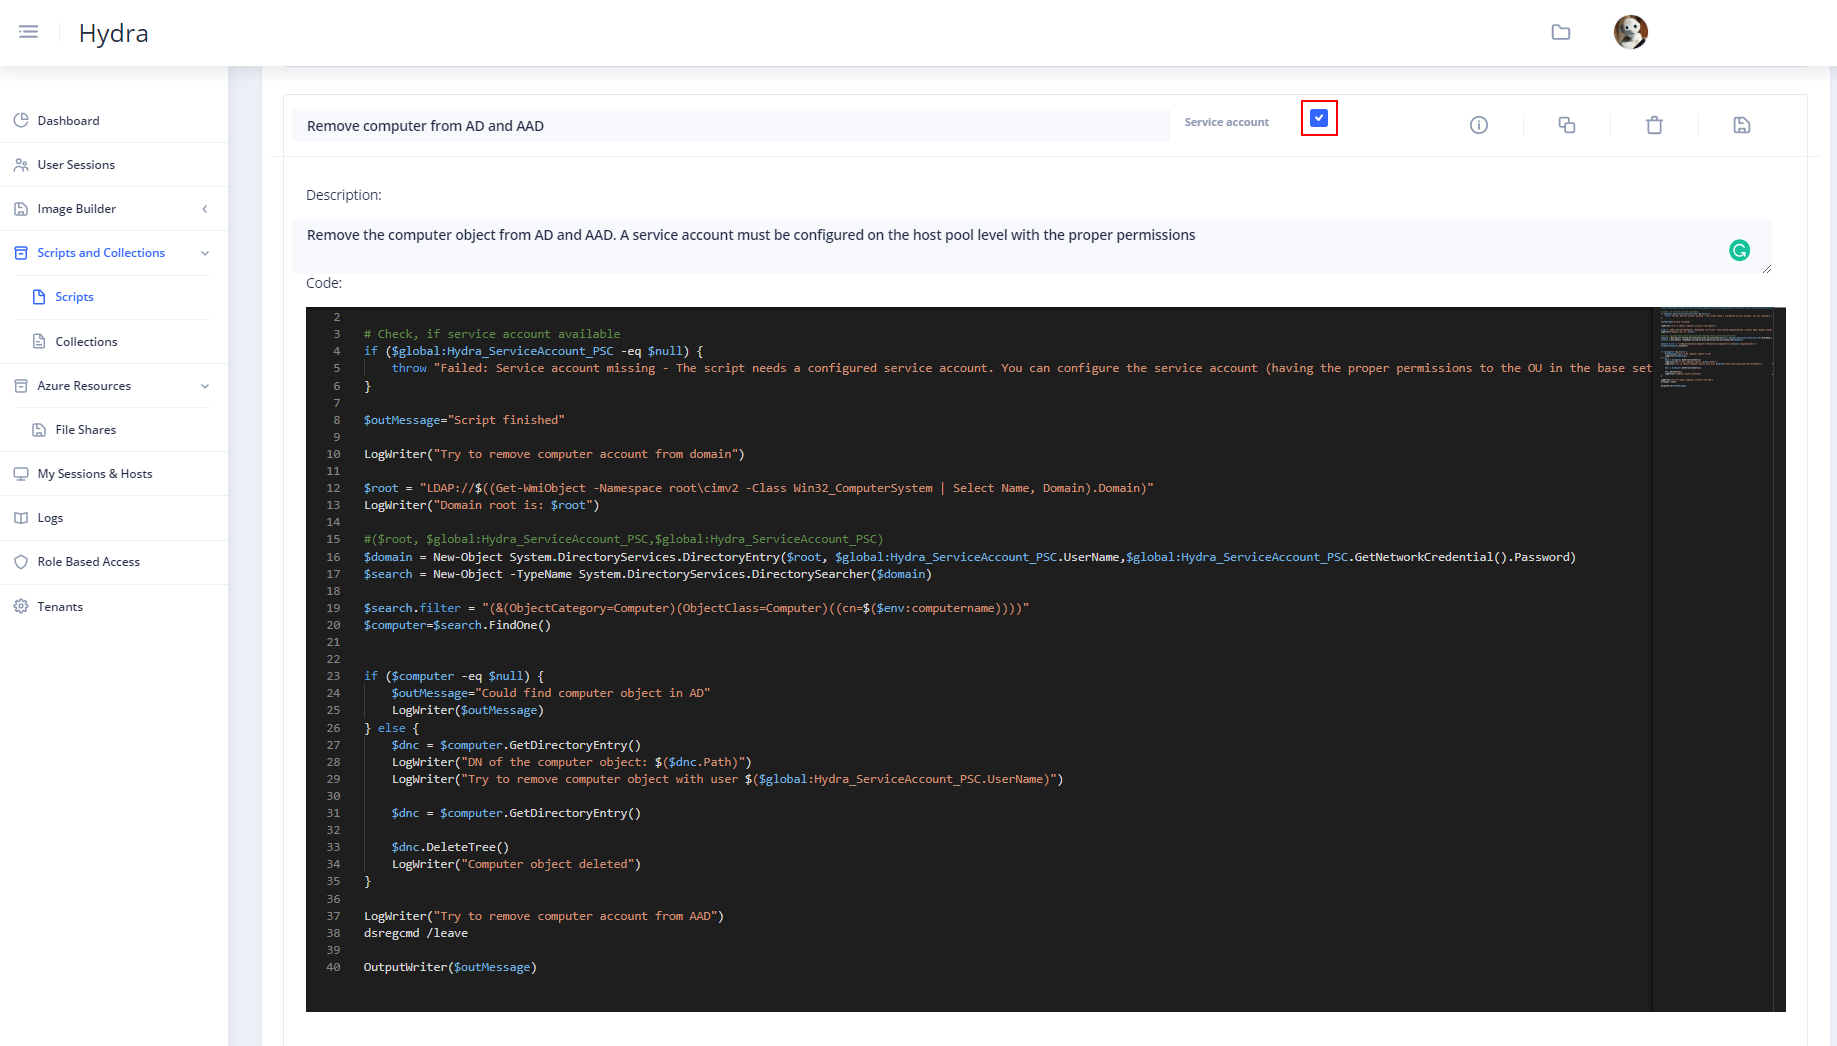1837x1046 pixels.
Task: Click the Scripts and Collections icon
Action: tap(21, 253)
